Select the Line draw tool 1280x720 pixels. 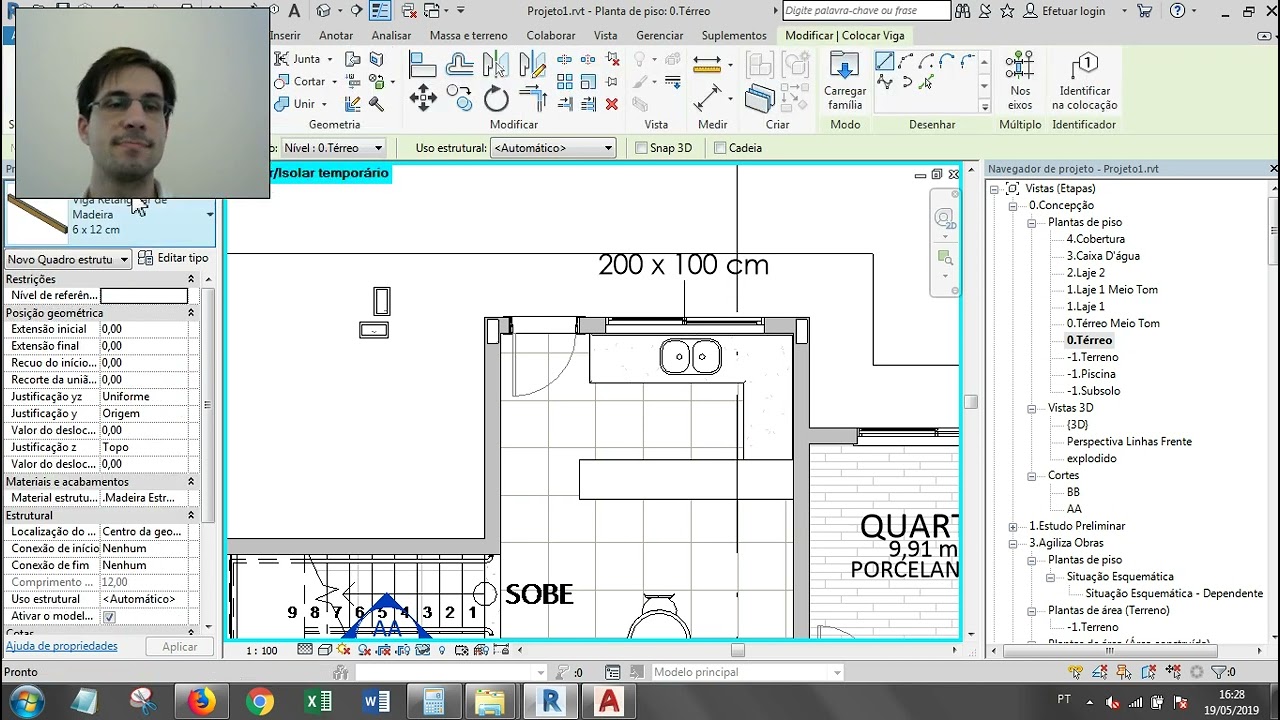click(x=884, y=62)
